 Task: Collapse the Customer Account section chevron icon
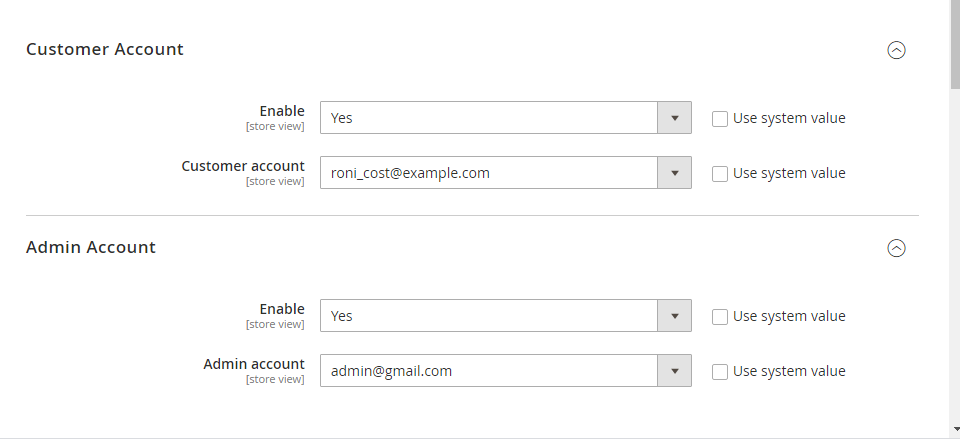click(897, 50)
